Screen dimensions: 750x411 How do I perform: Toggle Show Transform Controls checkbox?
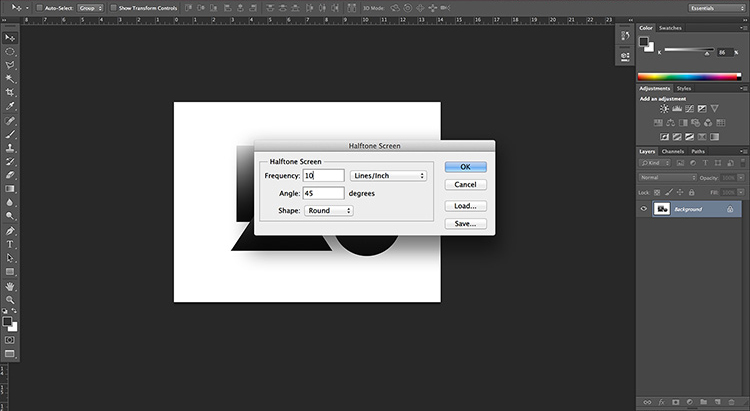(113, 8)
